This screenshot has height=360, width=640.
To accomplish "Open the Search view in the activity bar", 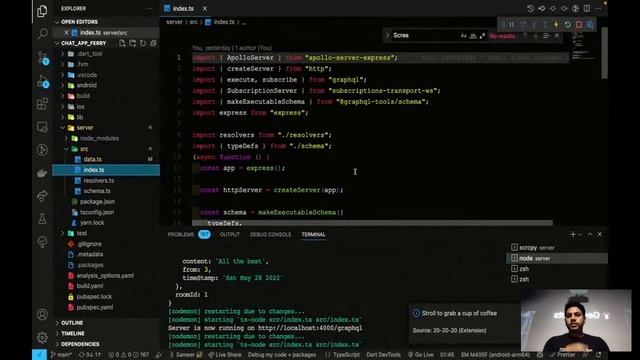I will [x=42, y=33].
